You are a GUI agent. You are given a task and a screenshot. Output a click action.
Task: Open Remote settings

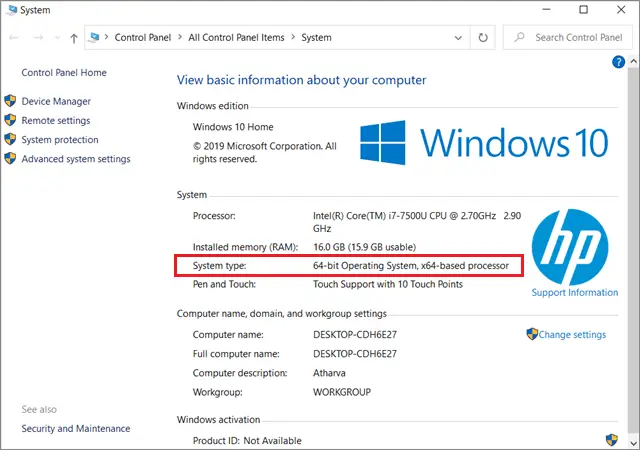(56, 120)
